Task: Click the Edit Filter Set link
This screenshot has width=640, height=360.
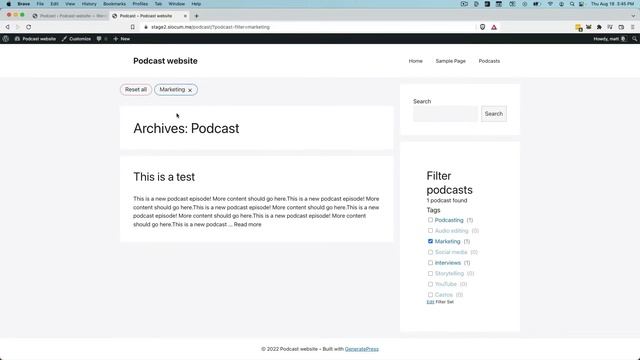Action: [x=430, y=302]
